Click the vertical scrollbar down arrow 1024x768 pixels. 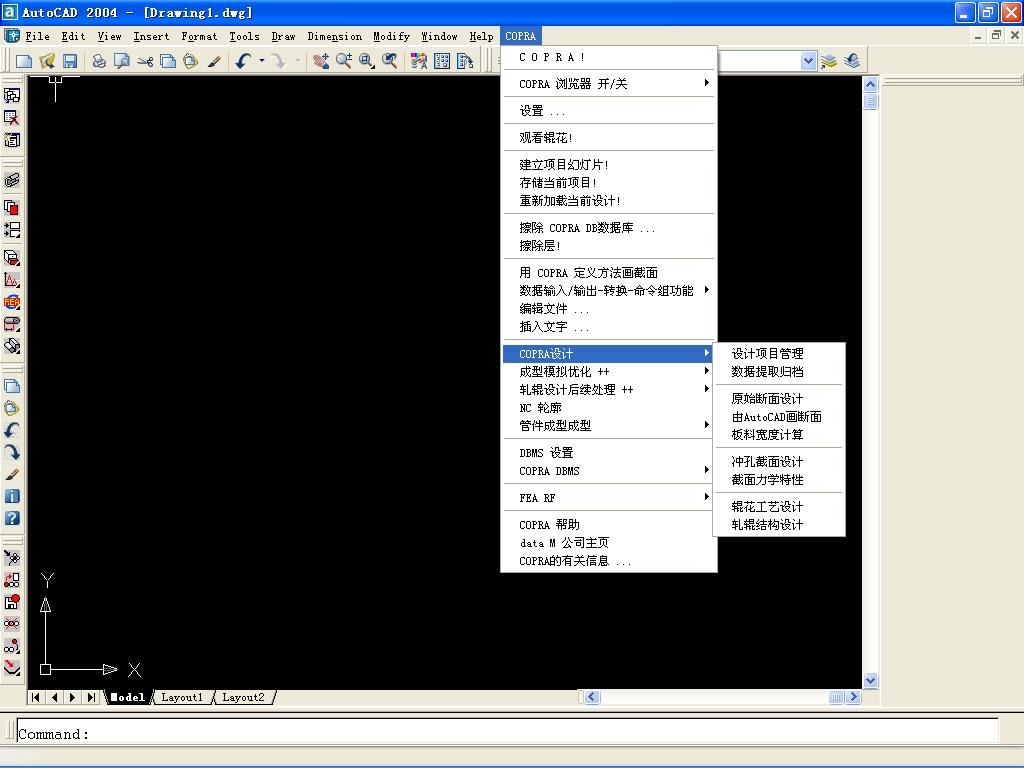[x=870, y=680]
